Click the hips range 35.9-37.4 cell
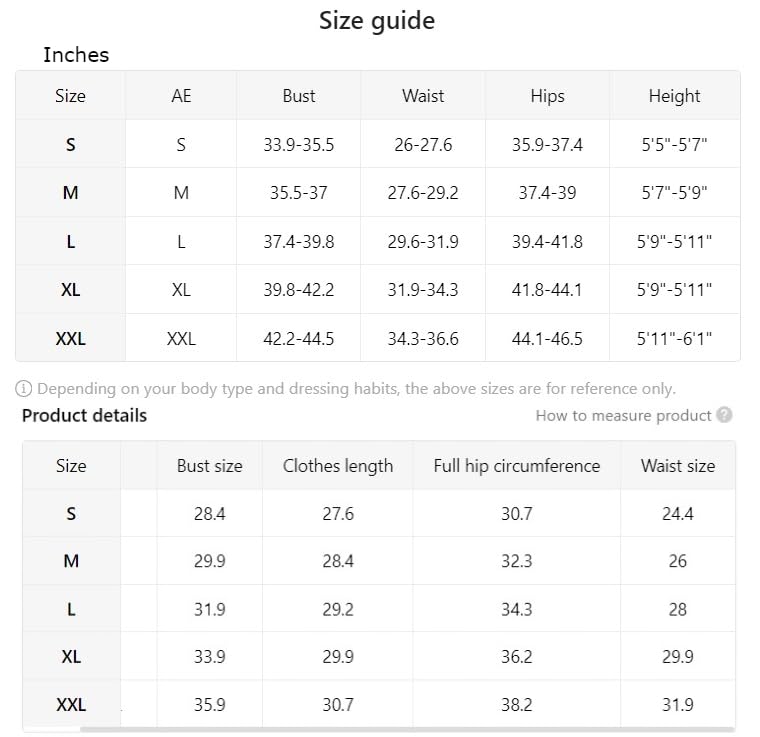 547,145
